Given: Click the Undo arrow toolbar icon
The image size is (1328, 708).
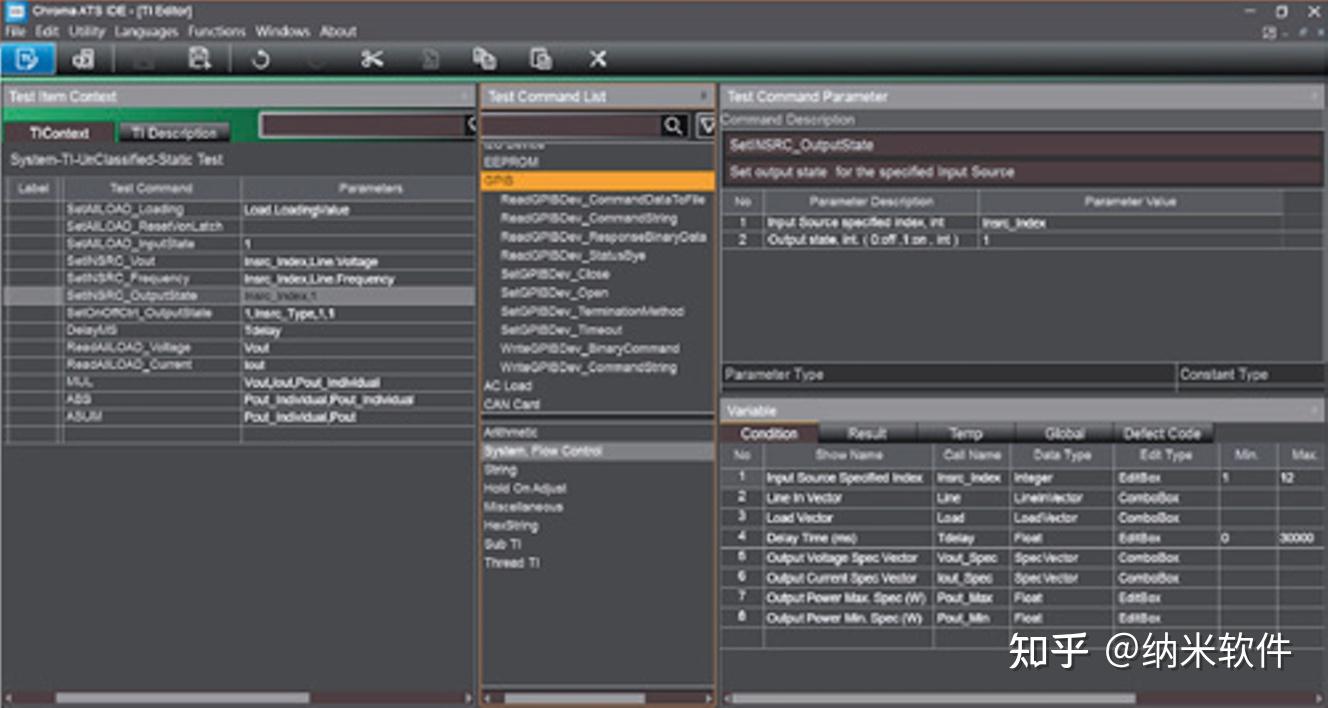Looking at the screenshot, I should pyautogui.click(x=260, y=59).
